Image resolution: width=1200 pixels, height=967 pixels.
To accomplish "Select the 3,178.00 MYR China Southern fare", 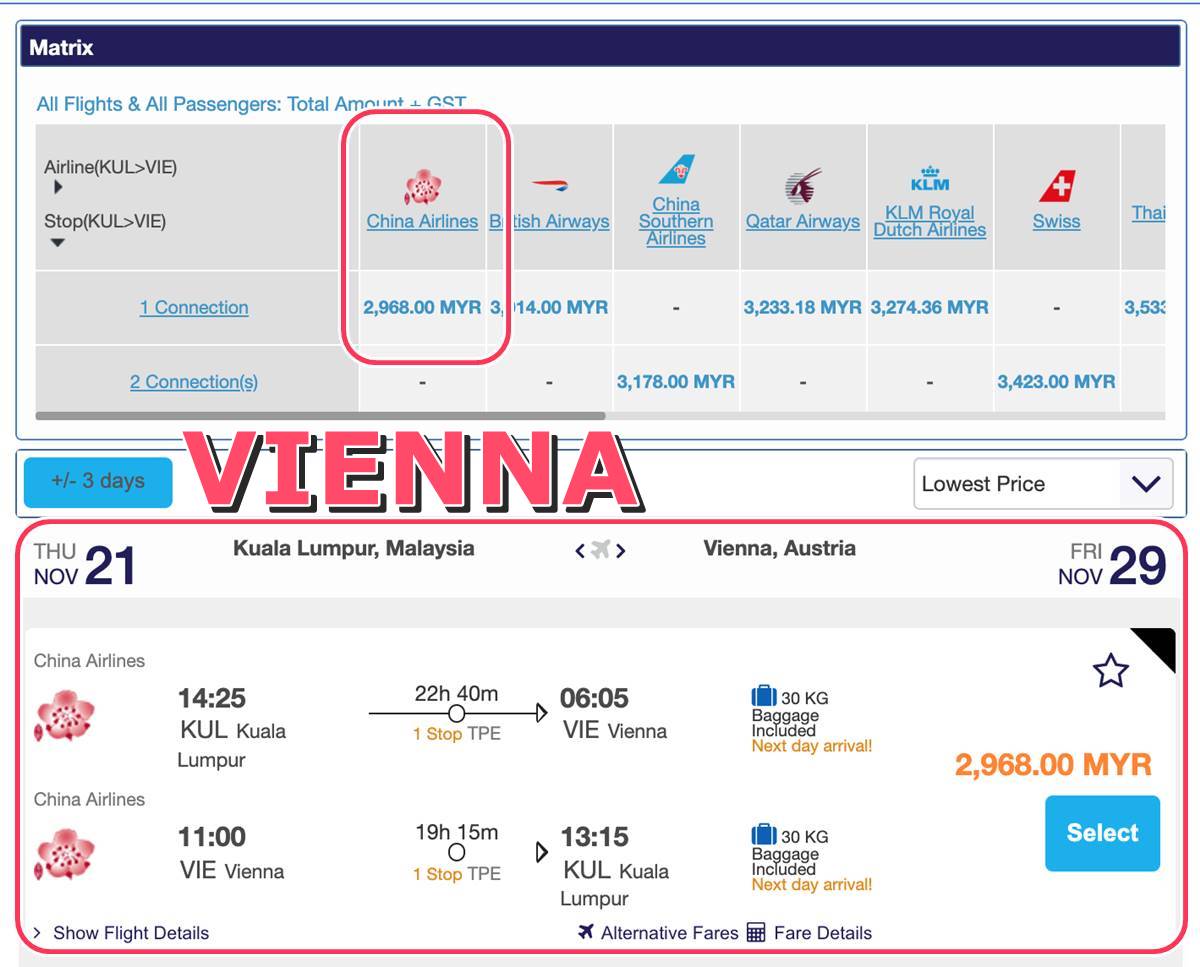I will pos(676,381).
